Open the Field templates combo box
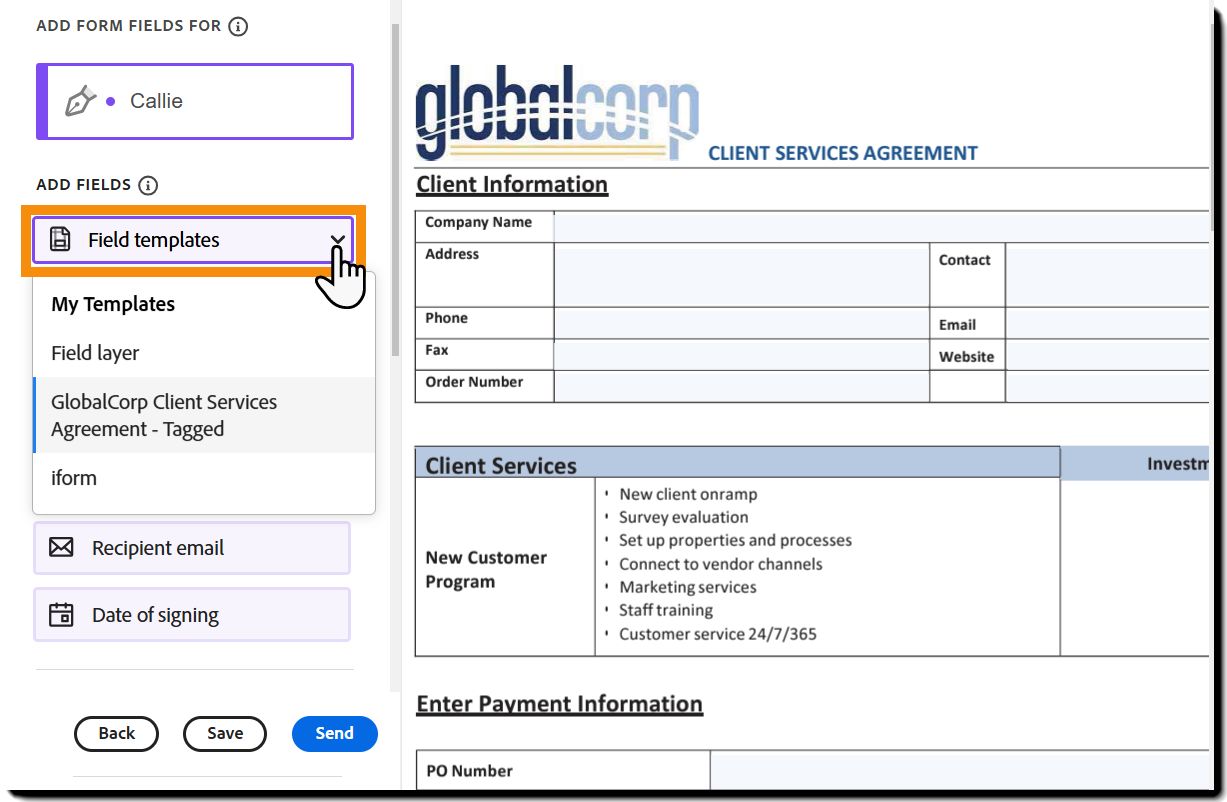Image resolution: width=1227 pixels, height=802 pixels. (193, 240)
